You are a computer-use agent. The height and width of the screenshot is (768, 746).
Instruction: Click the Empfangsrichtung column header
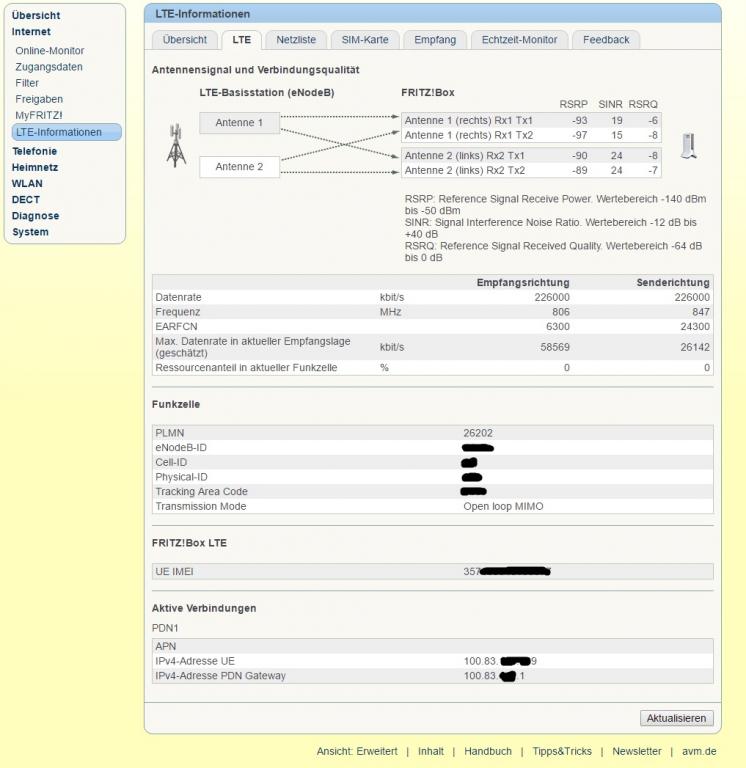[523, 283]
